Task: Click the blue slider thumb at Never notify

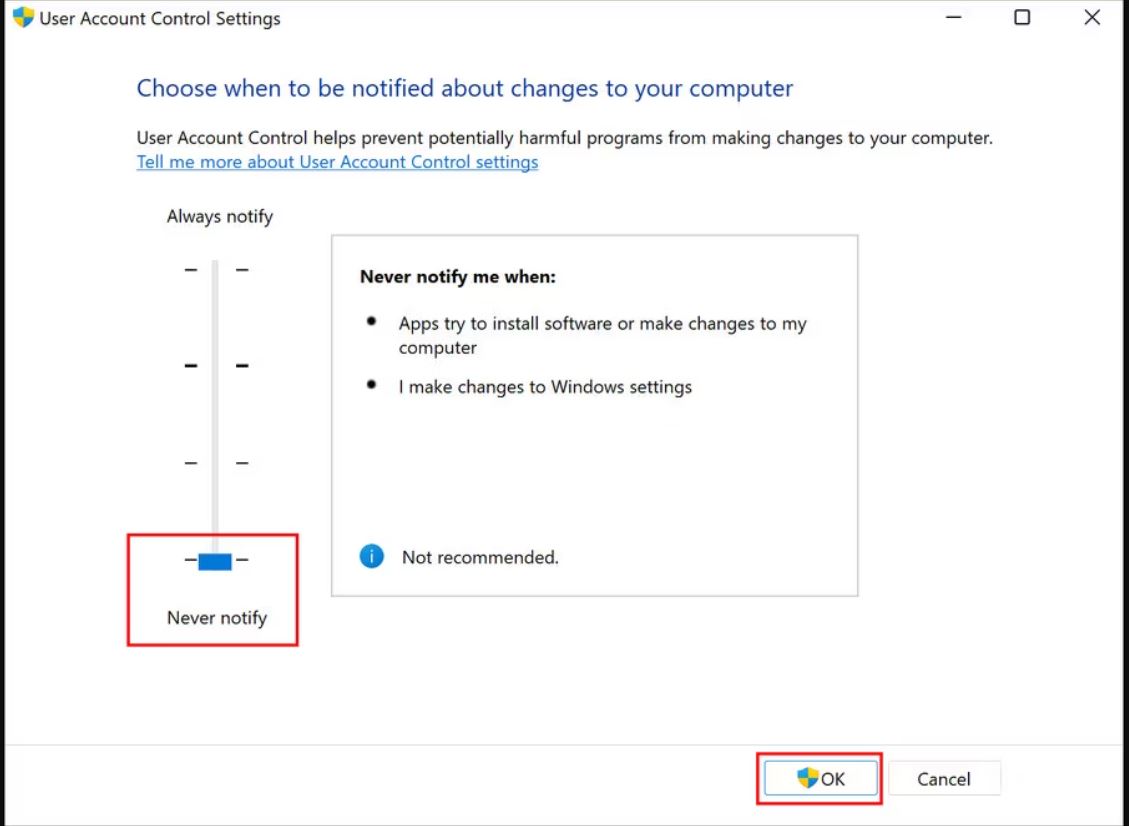Action: tap(215, 561)
